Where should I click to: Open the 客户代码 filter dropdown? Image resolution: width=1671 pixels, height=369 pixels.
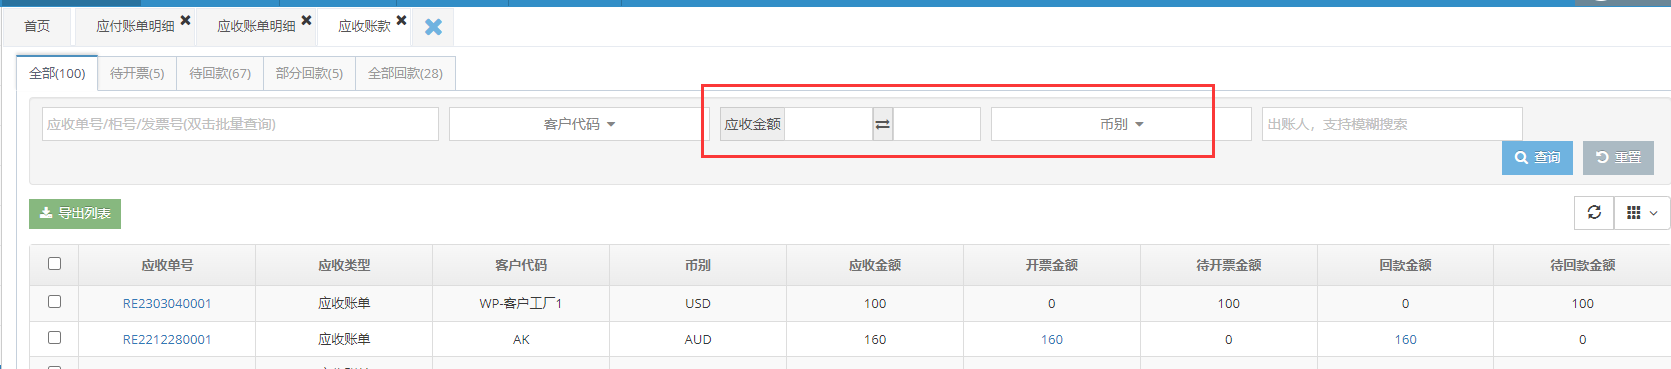pos(579,124)
